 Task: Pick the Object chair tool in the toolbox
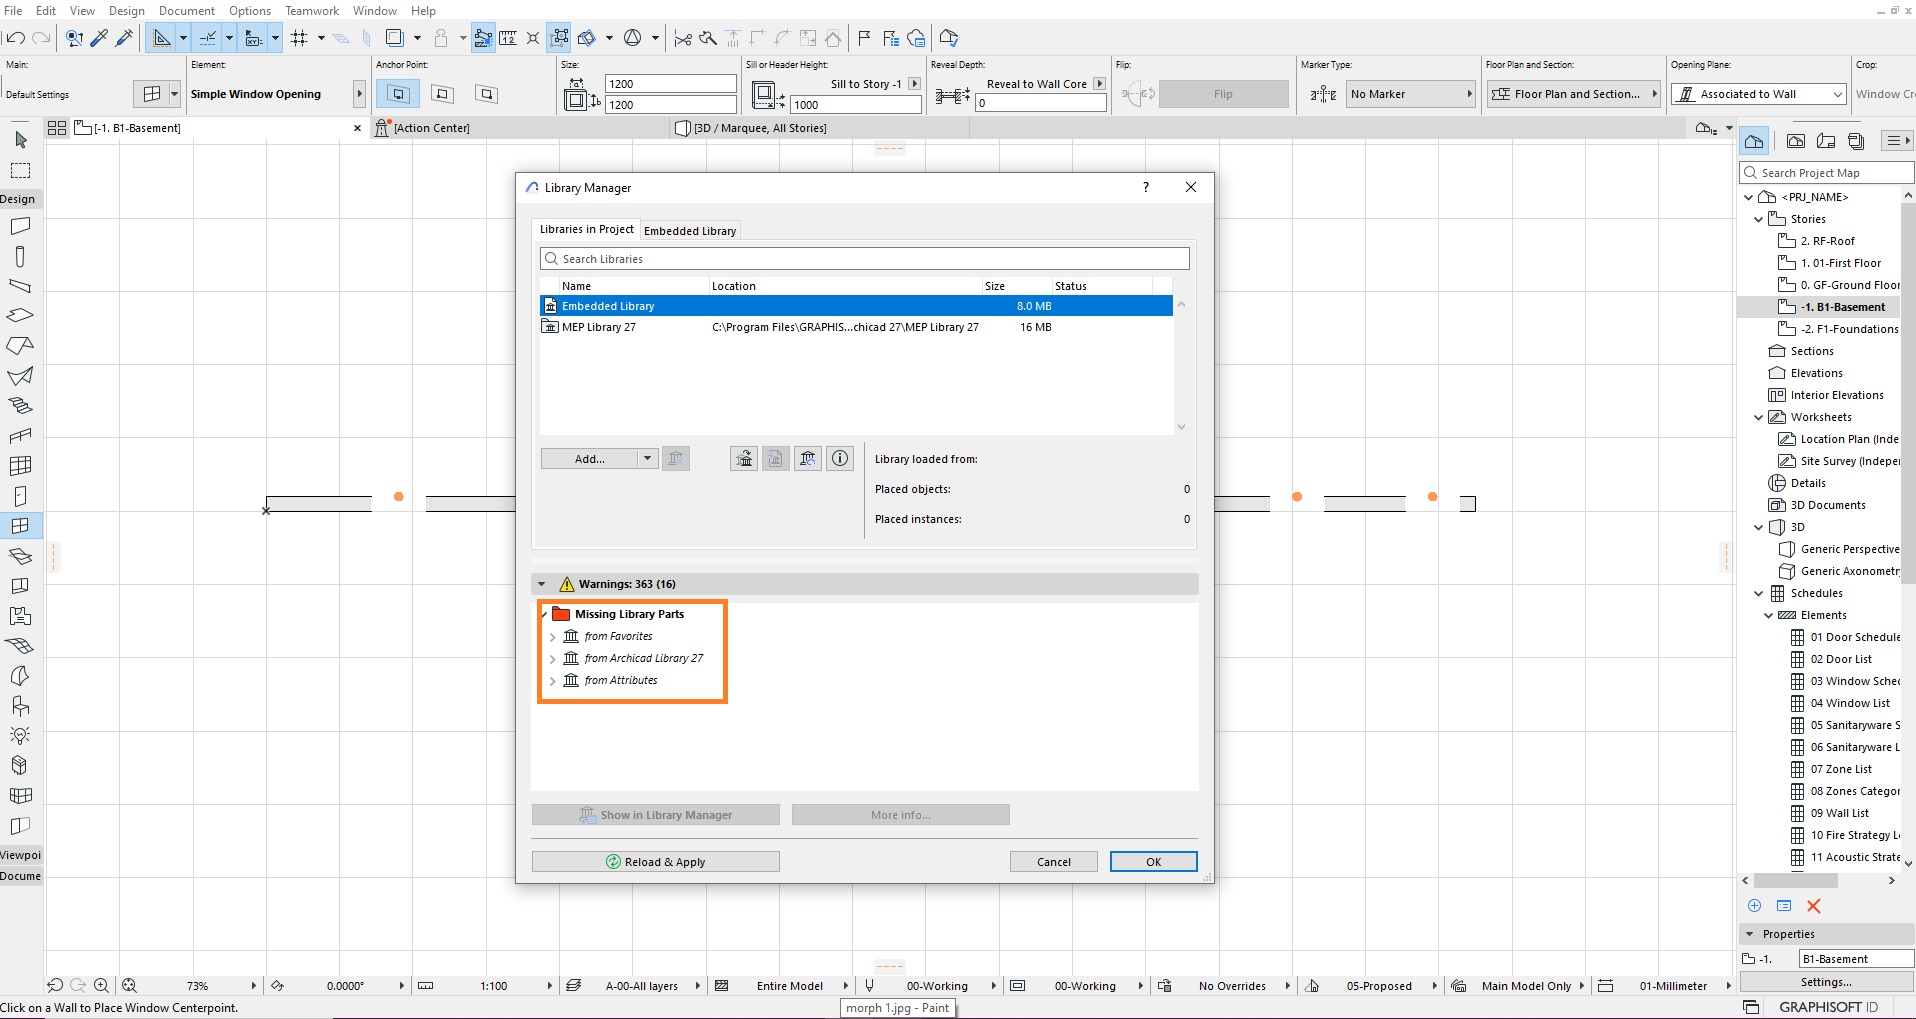tap(21, 706)
